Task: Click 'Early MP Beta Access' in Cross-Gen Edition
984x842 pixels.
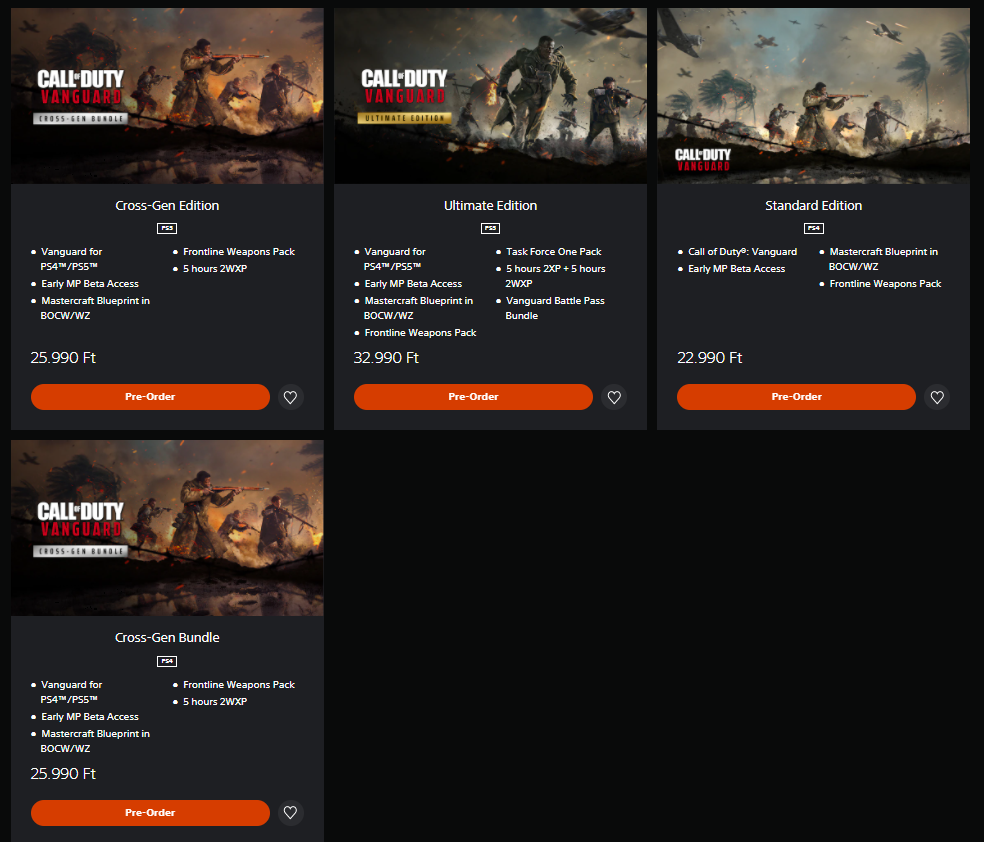Action: point(90,284)
